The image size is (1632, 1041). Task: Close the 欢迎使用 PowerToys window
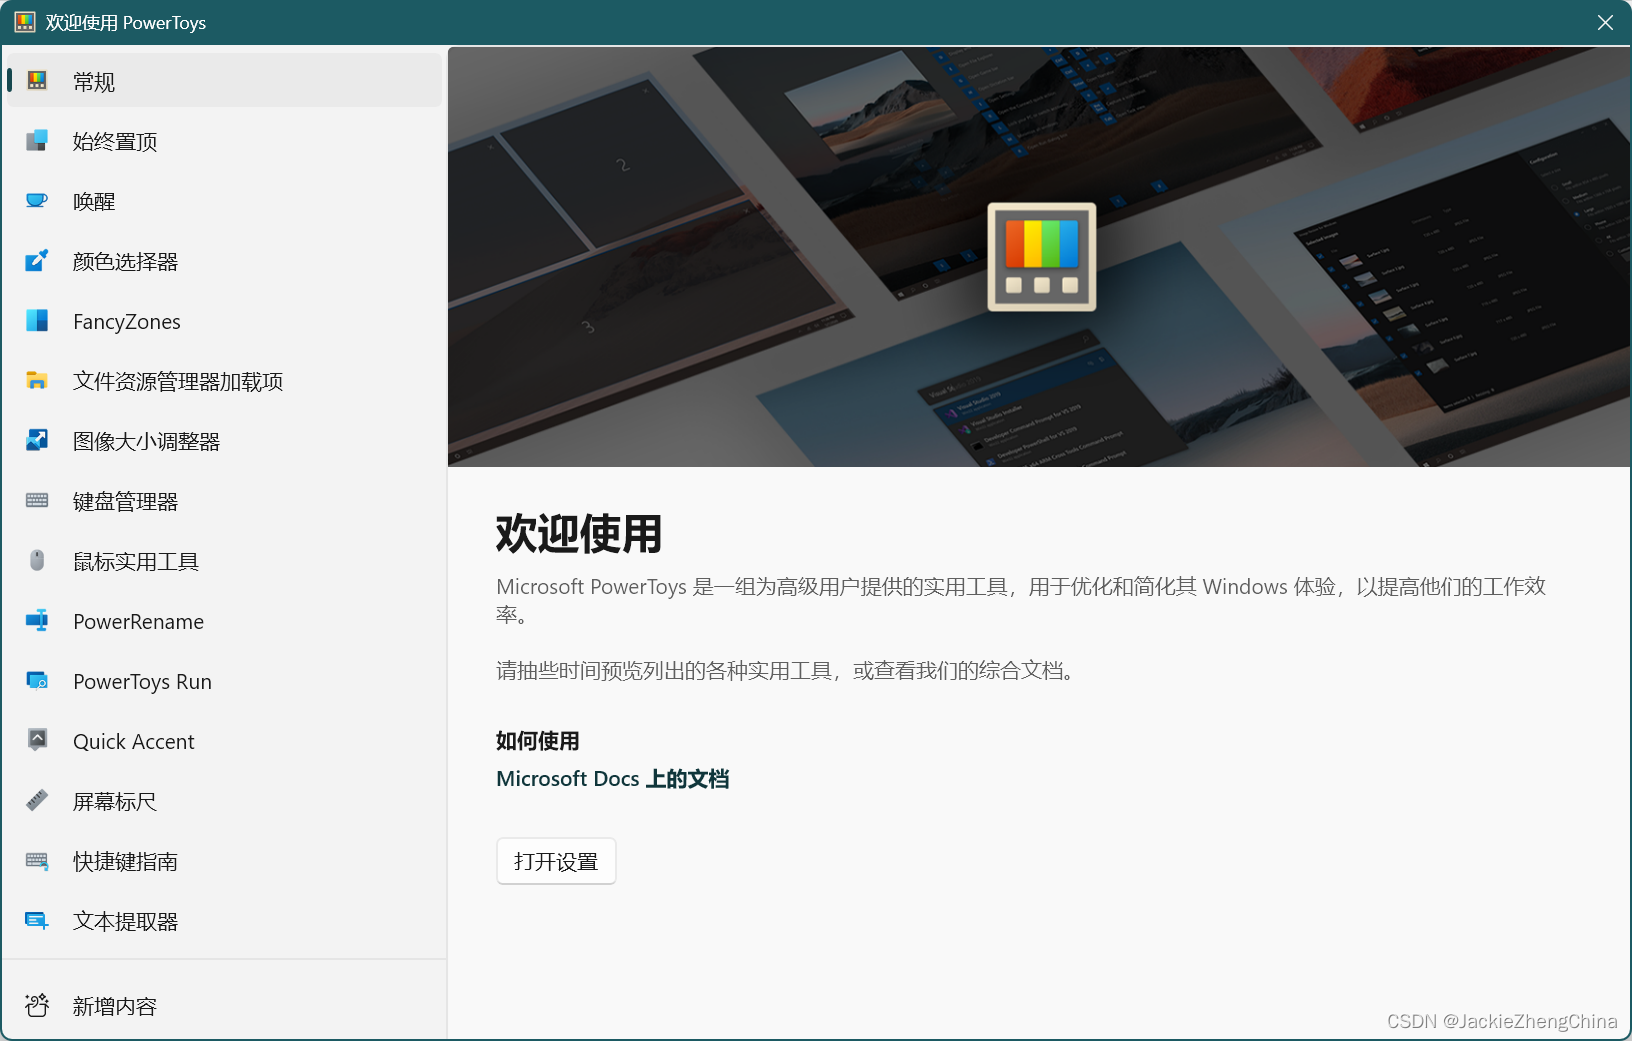[1605, 22]
